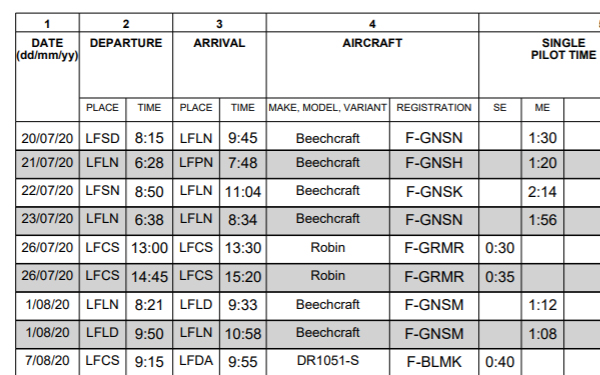Viewport: 600px width, 375px height.
Task: Click the LFPN arrival place cell
Action: (x=196, y=165)
